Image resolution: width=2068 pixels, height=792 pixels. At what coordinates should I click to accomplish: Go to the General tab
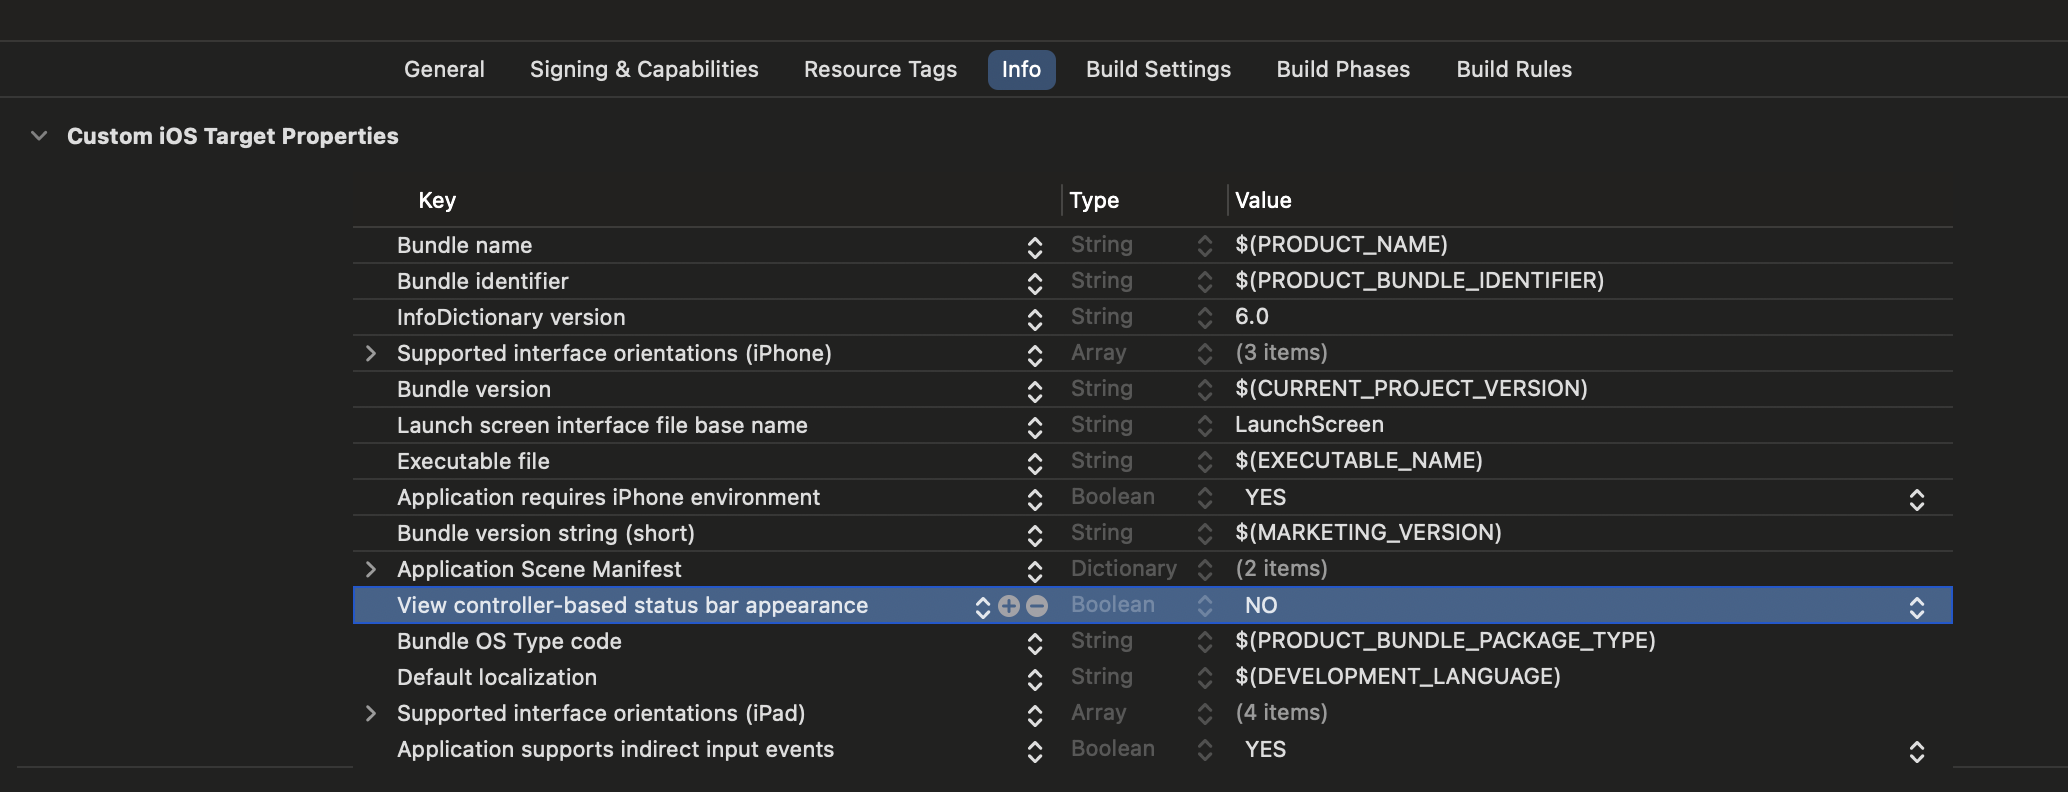pos(444,70)
